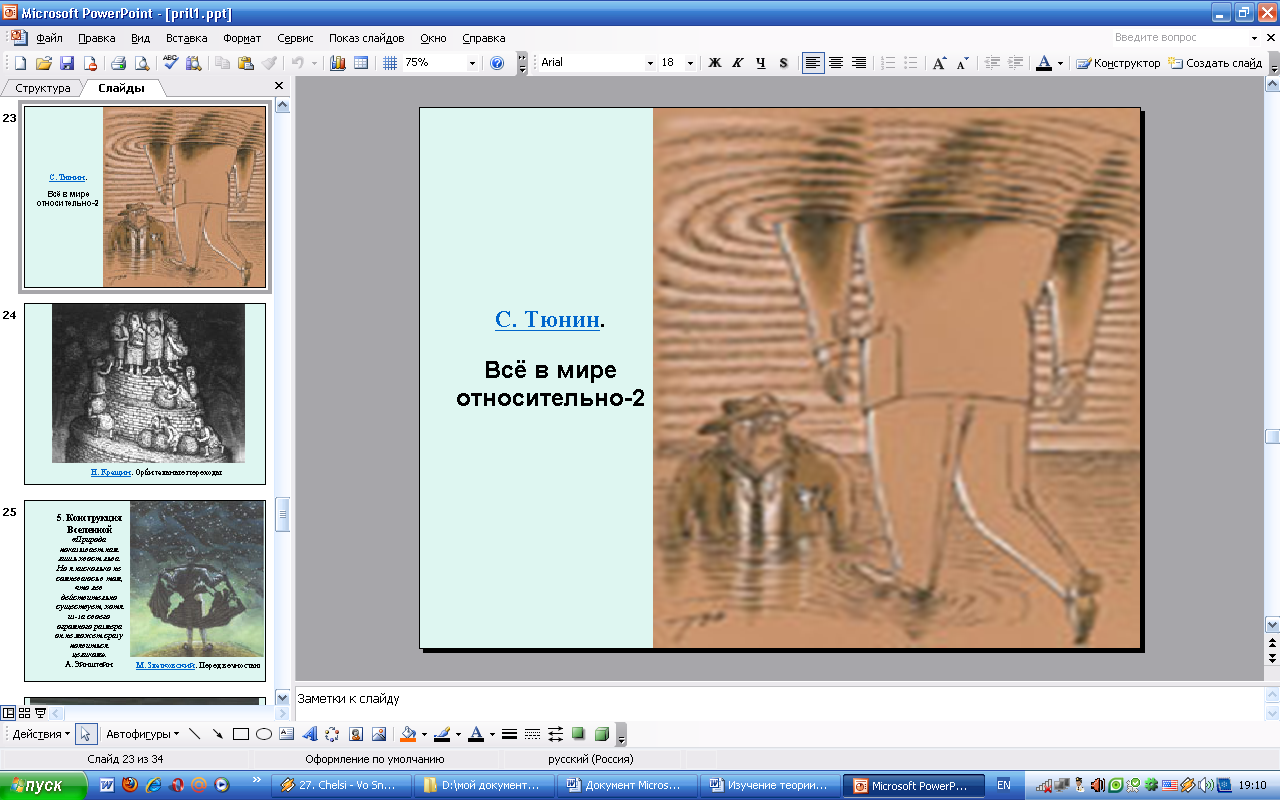Click the Конструктор design button
This screenshot has height=800, width=1280.
[1118, 63]
